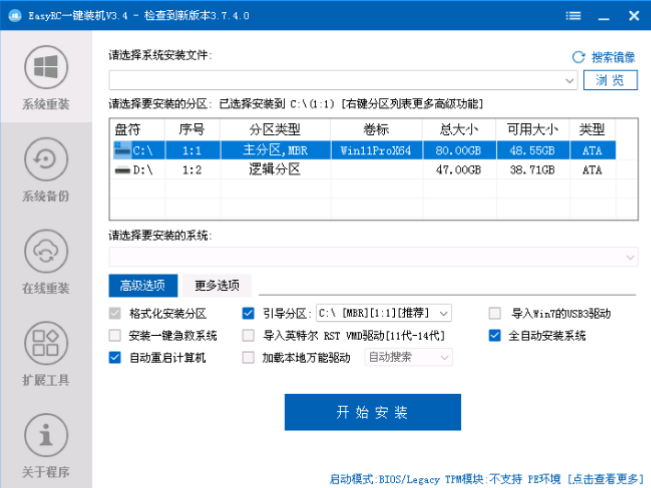
Task: Click the 80.00GB total size cell
Action: [458, 150]
